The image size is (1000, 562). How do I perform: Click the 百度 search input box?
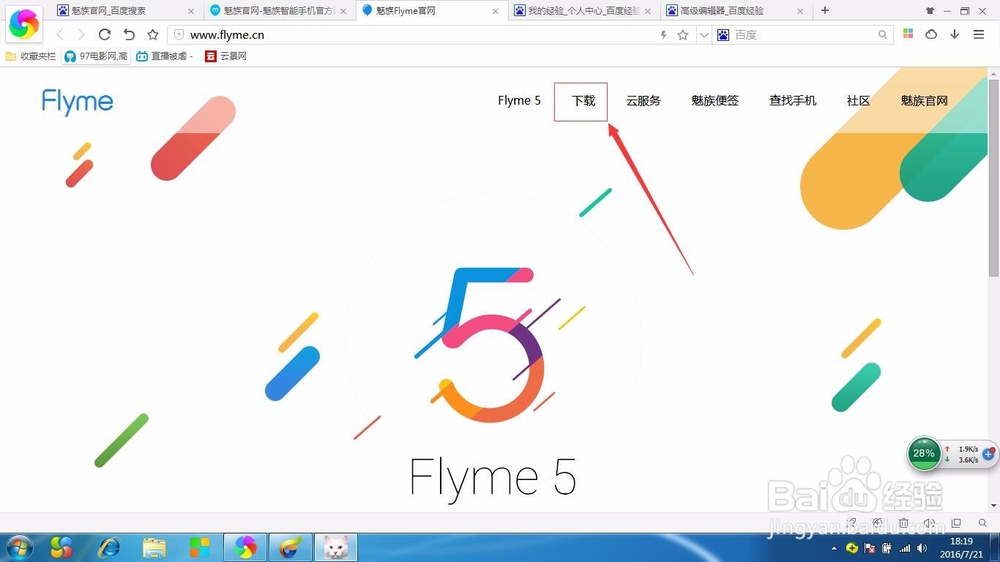pos(804,35)
